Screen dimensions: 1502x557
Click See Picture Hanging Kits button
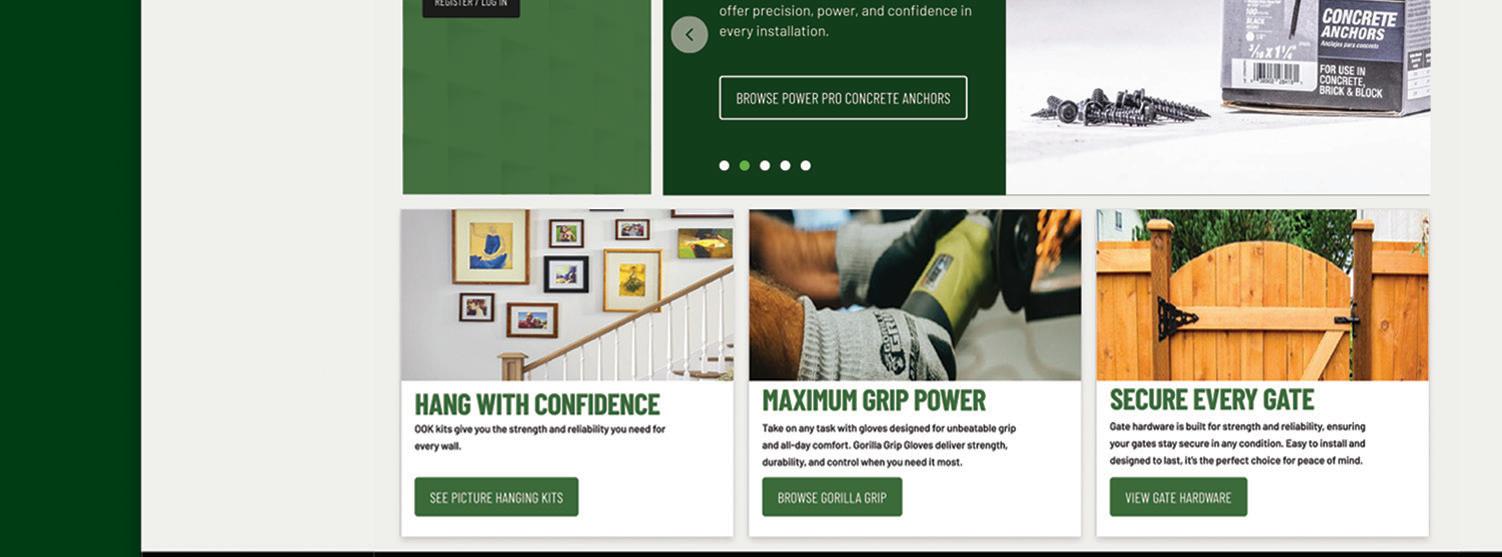pyautogui.click(x=496, y=497)
